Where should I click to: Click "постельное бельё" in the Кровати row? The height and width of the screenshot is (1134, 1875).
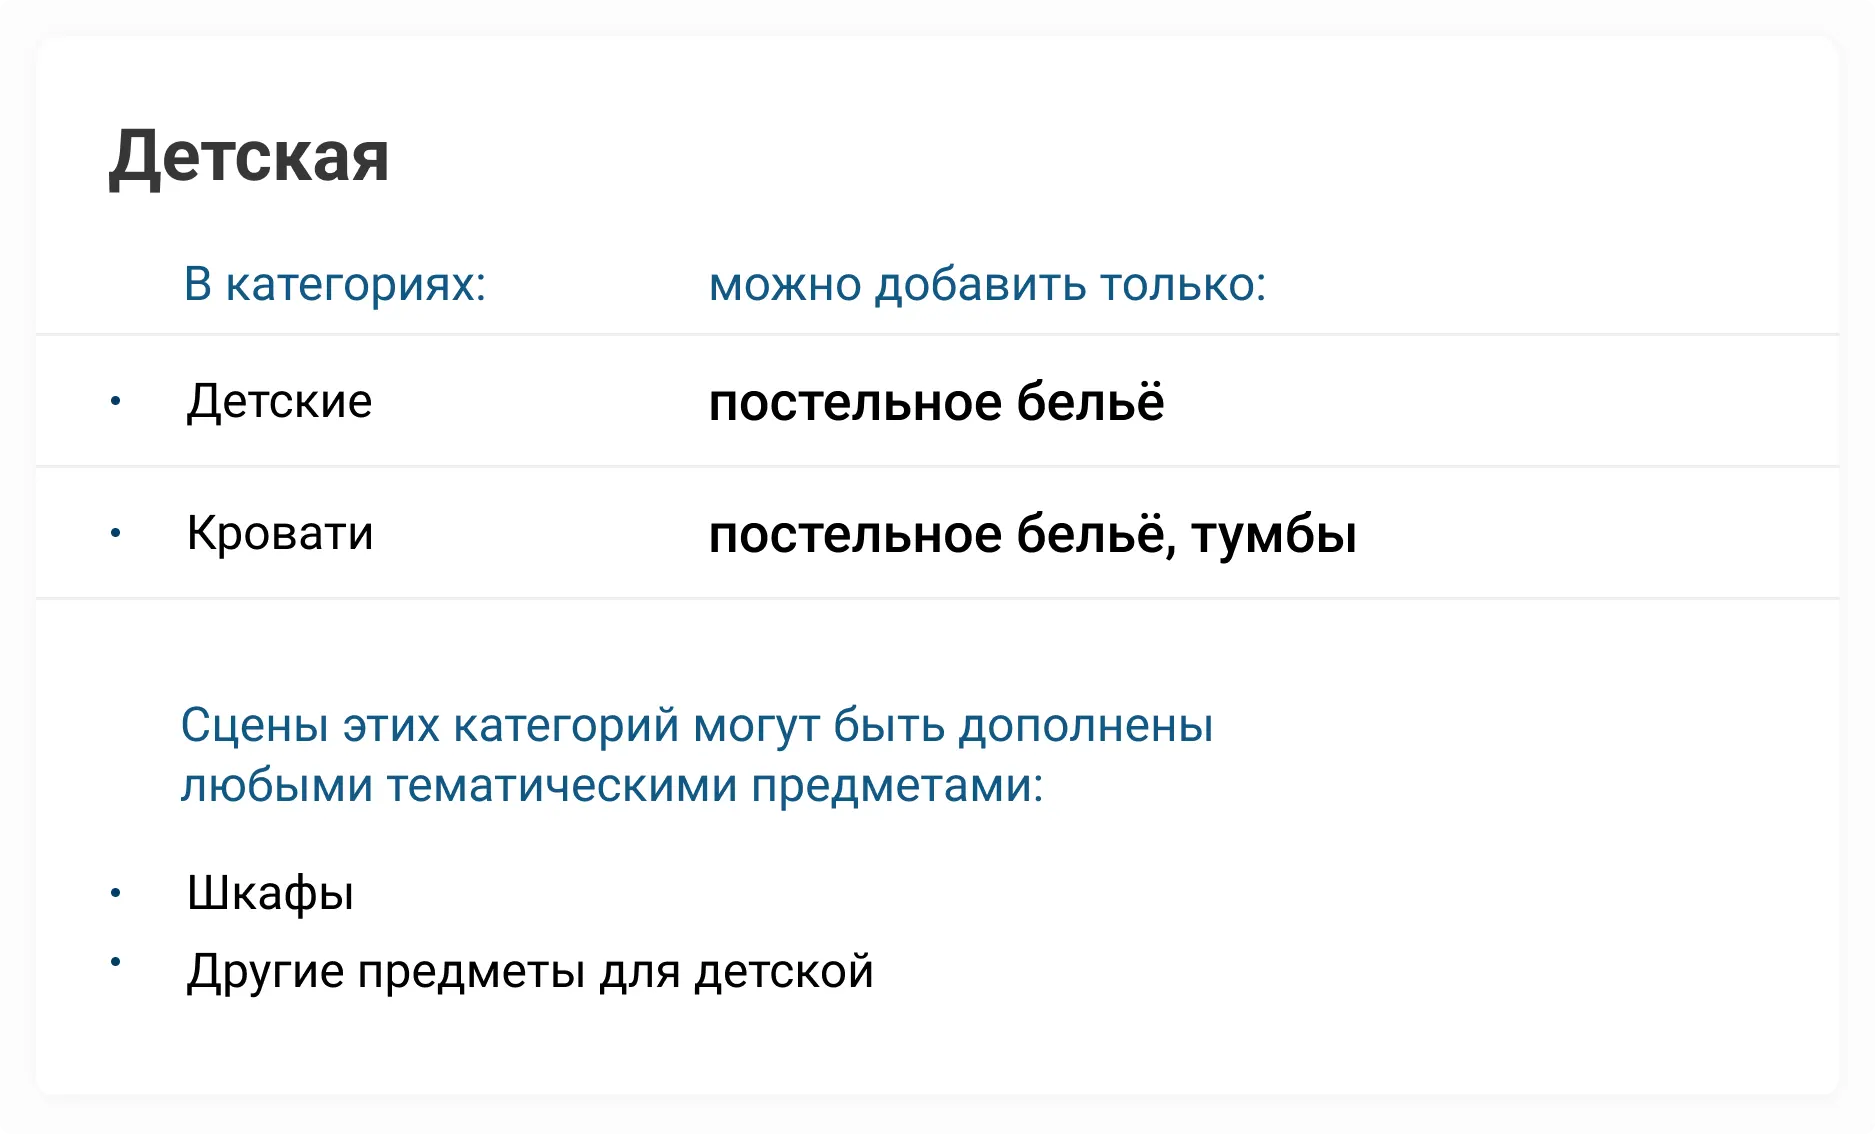(936, 535)
